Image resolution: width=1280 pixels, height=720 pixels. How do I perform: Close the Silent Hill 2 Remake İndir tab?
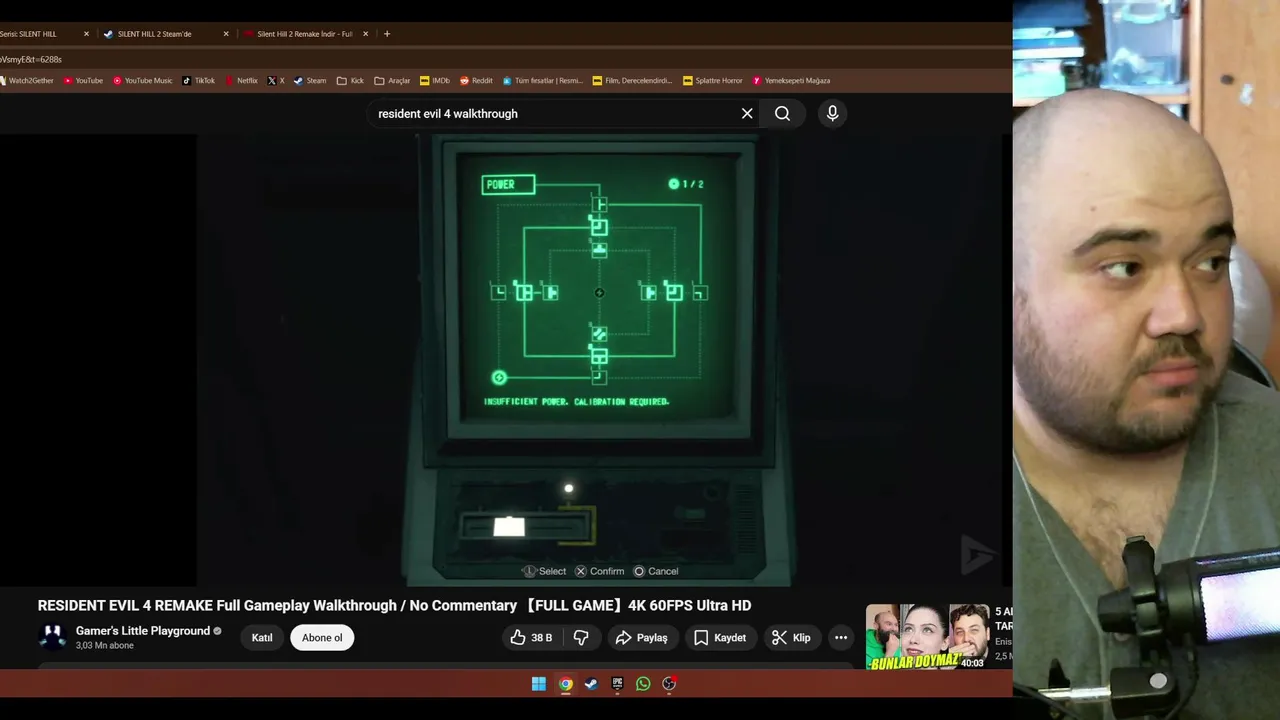365,34
